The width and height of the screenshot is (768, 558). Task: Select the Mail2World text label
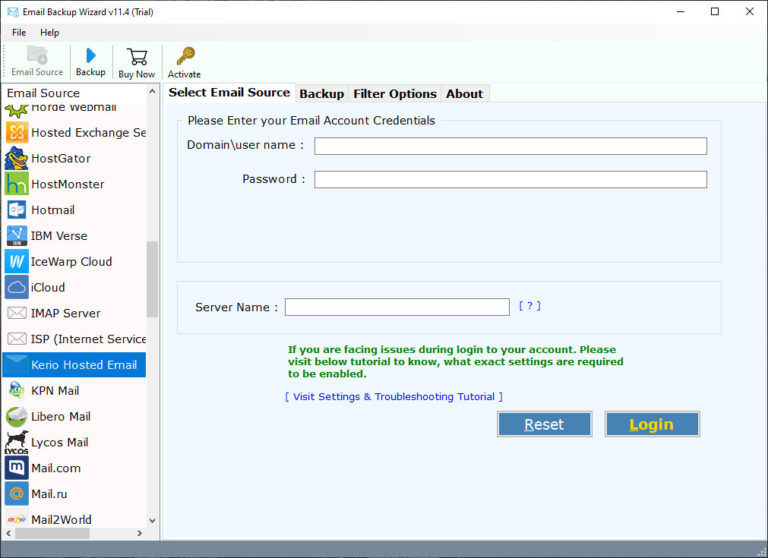(61, 519)
